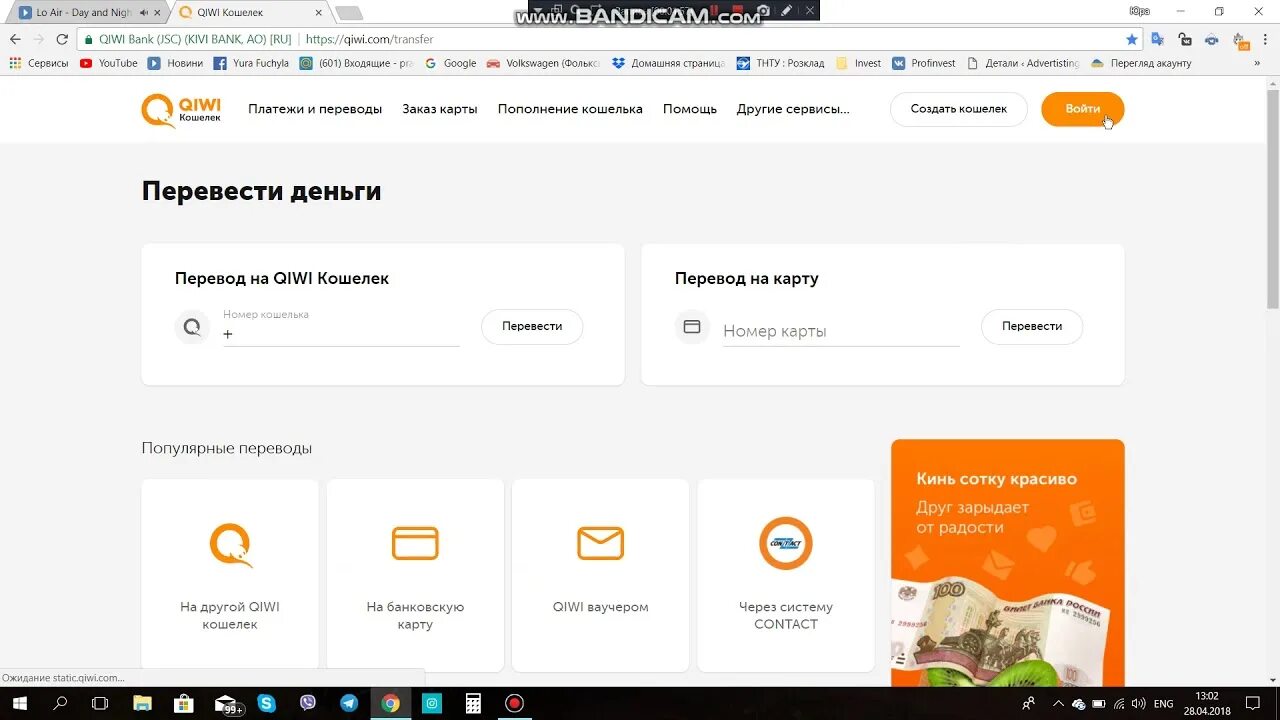Viewport: 1280px width, 720px height.
Task: Click the address bar URL qiwi.com/transfer
Action: point(369,39)
